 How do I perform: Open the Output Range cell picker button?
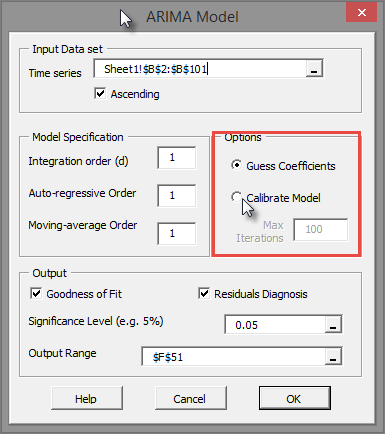coord(333,356)
